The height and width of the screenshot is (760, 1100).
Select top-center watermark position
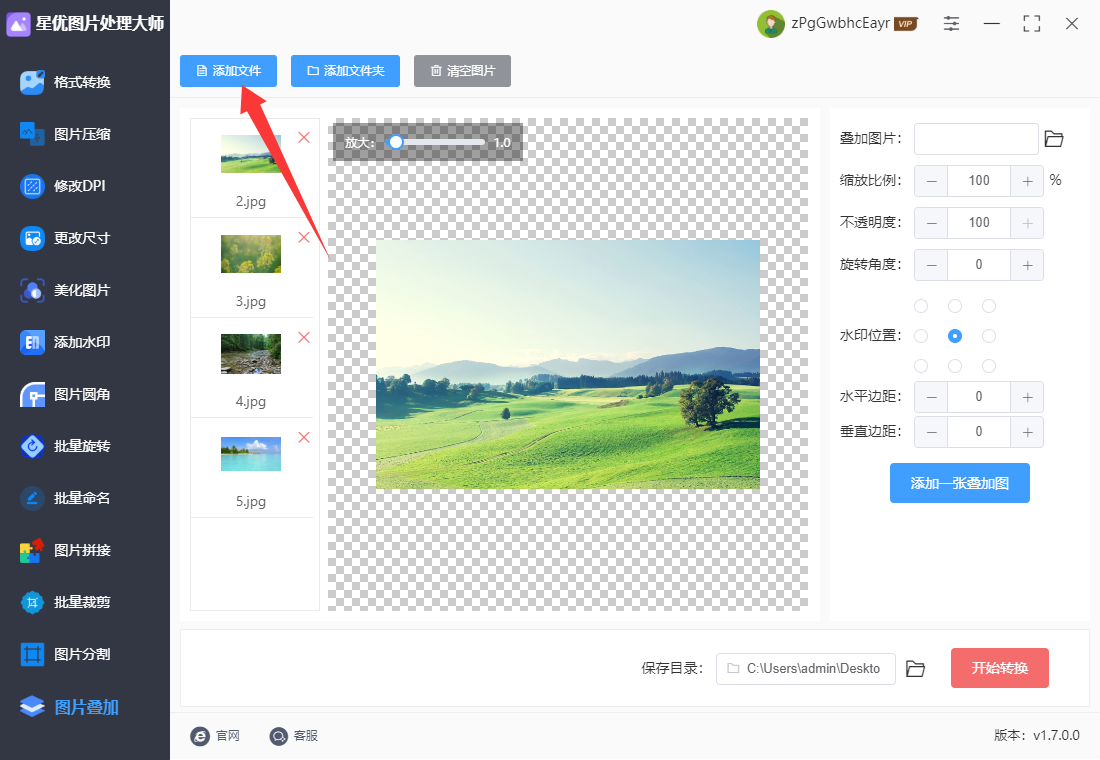click(955, 306)
